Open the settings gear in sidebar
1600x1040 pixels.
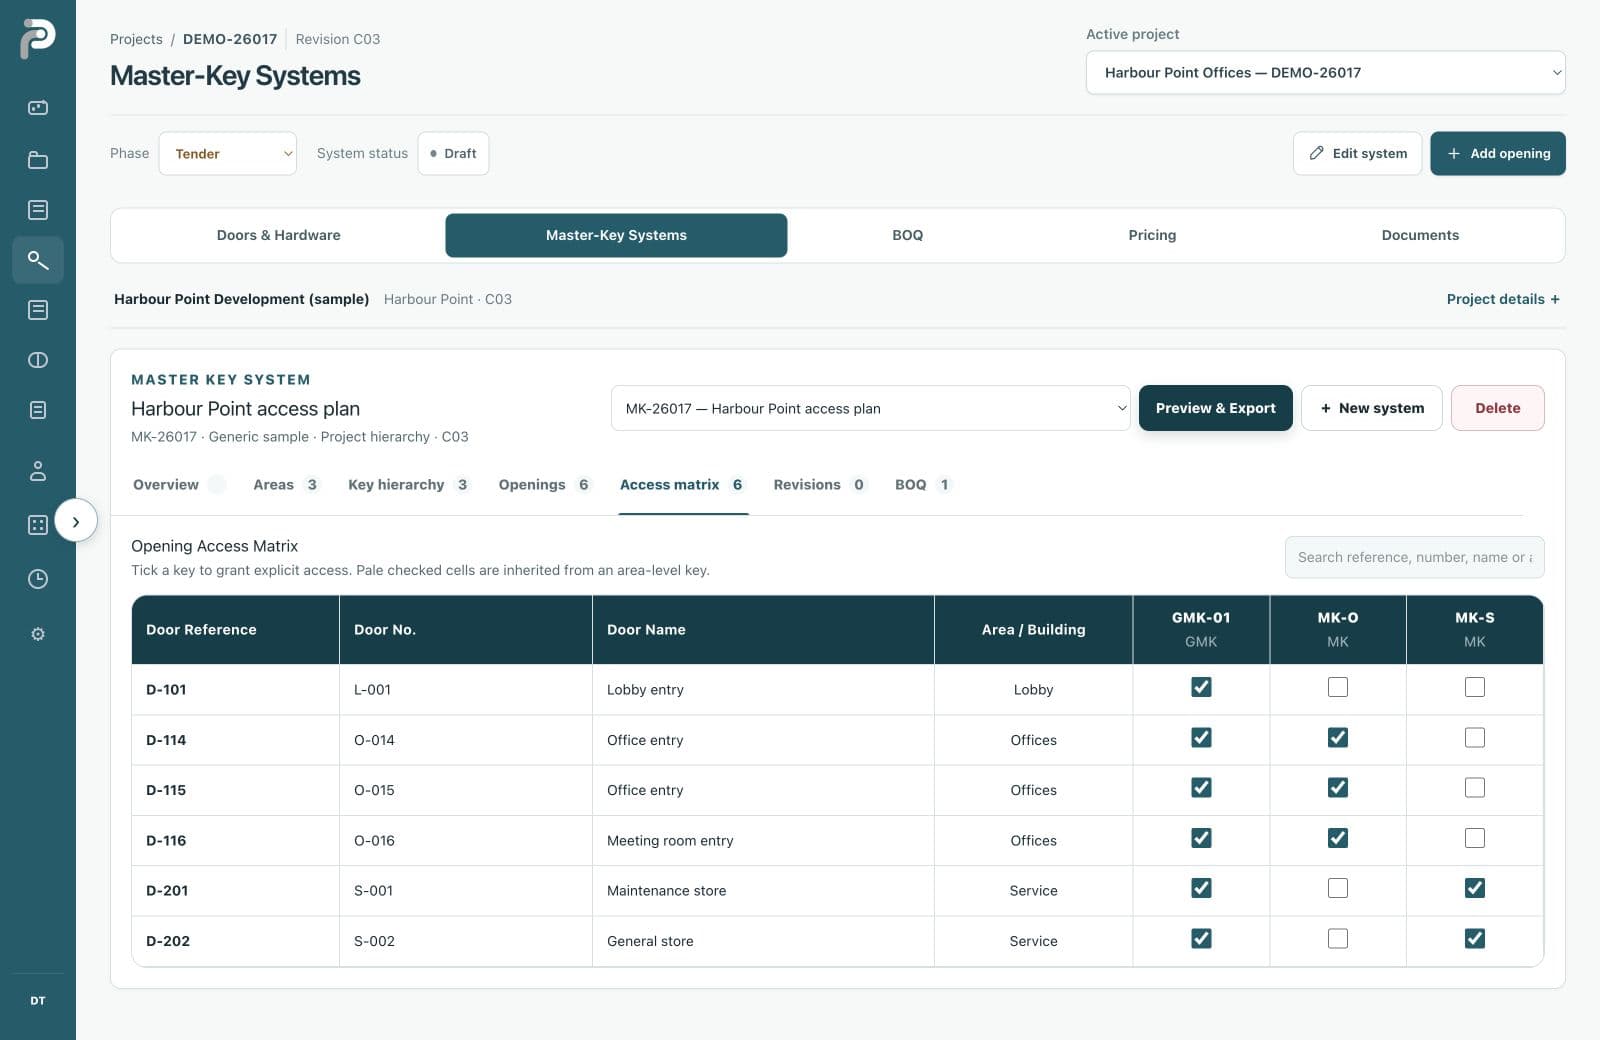38,634
